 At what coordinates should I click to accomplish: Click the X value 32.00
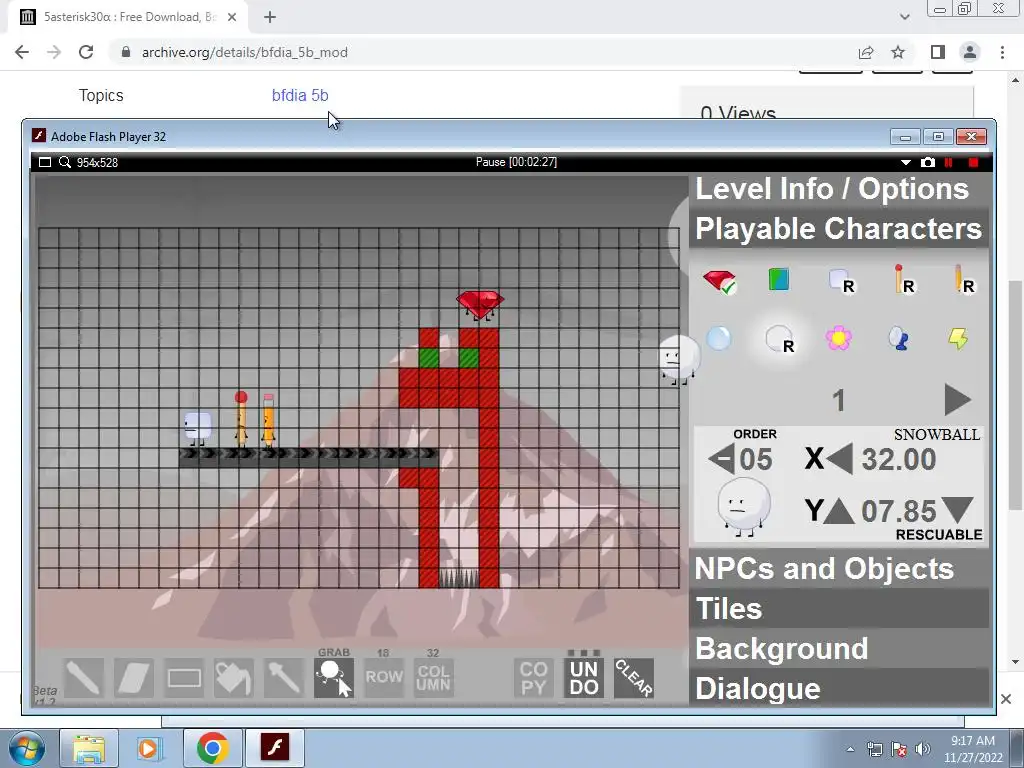click(899, 459)
